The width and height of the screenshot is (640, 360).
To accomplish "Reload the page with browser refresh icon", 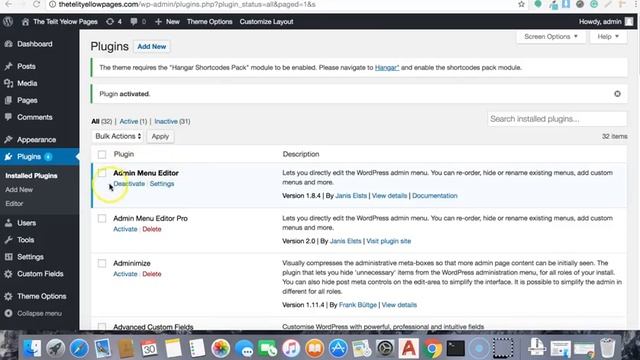I will point(36,4).
